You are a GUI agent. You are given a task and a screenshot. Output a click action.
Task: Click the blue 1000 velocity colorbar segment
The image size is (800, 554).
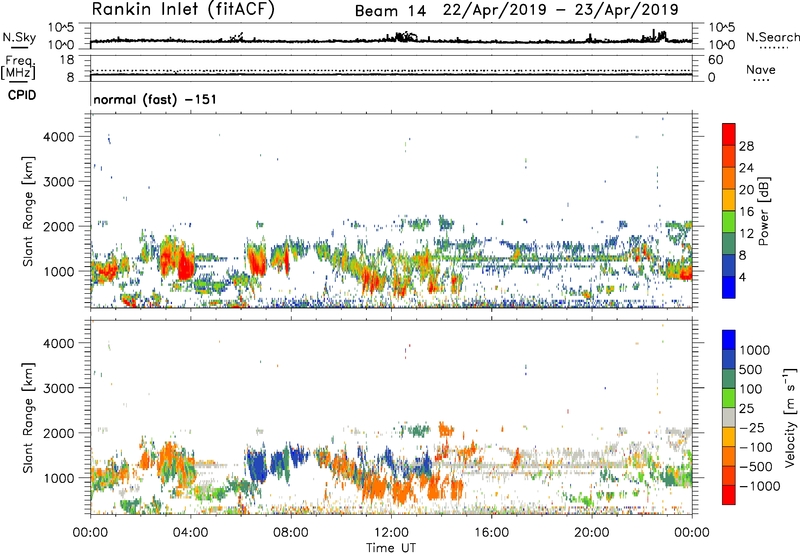[729, 340]
